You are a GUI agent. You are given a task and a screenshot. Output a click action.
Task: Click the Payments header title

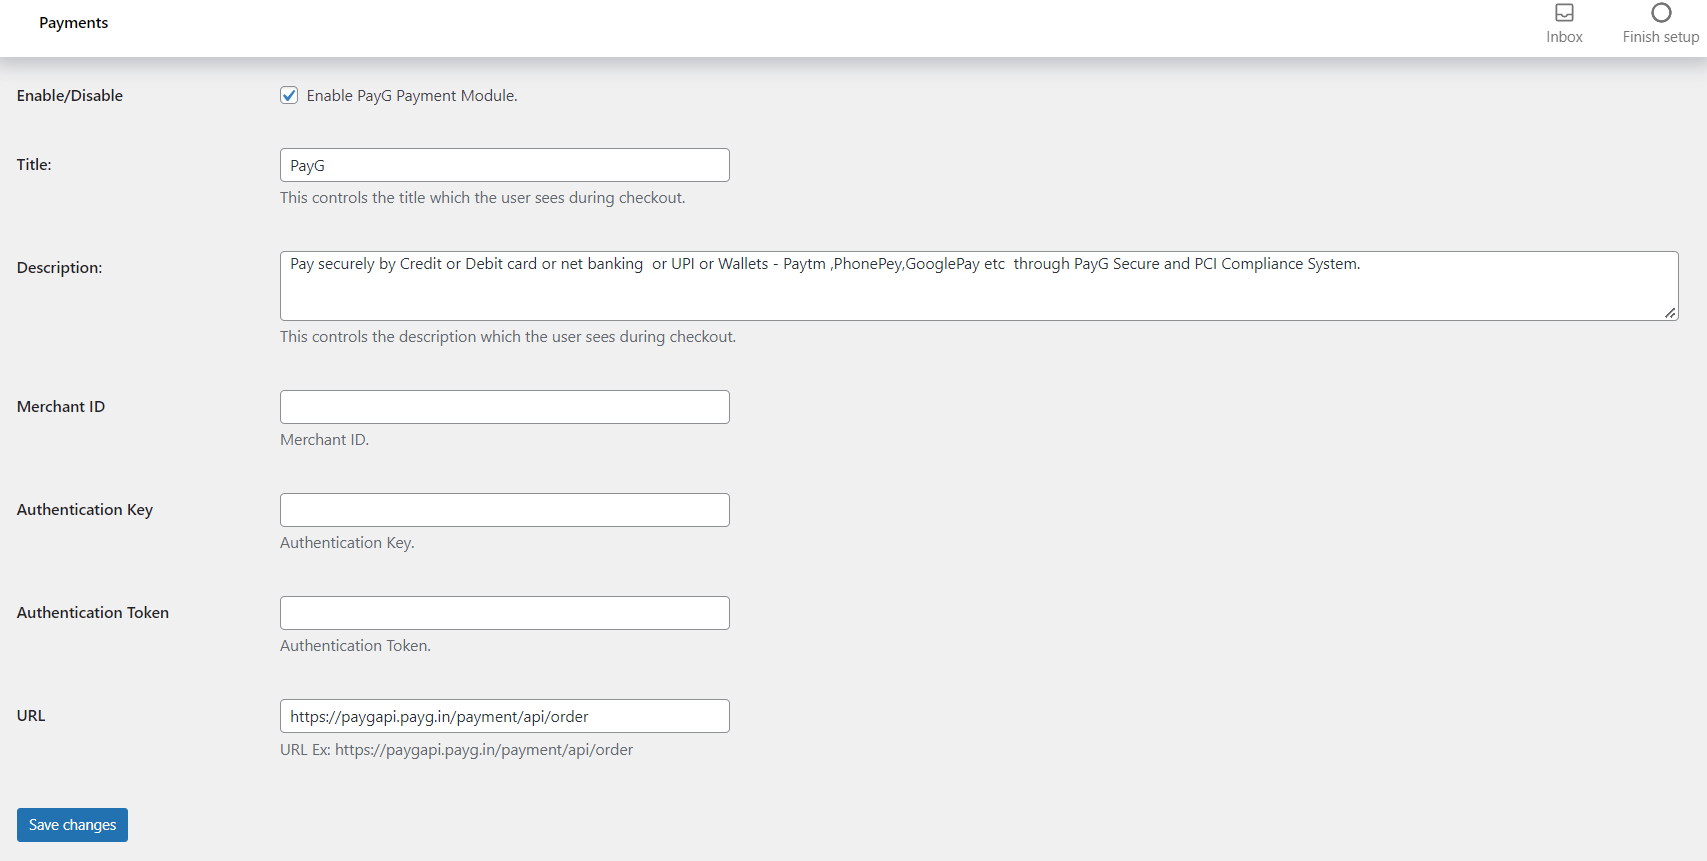73,23
